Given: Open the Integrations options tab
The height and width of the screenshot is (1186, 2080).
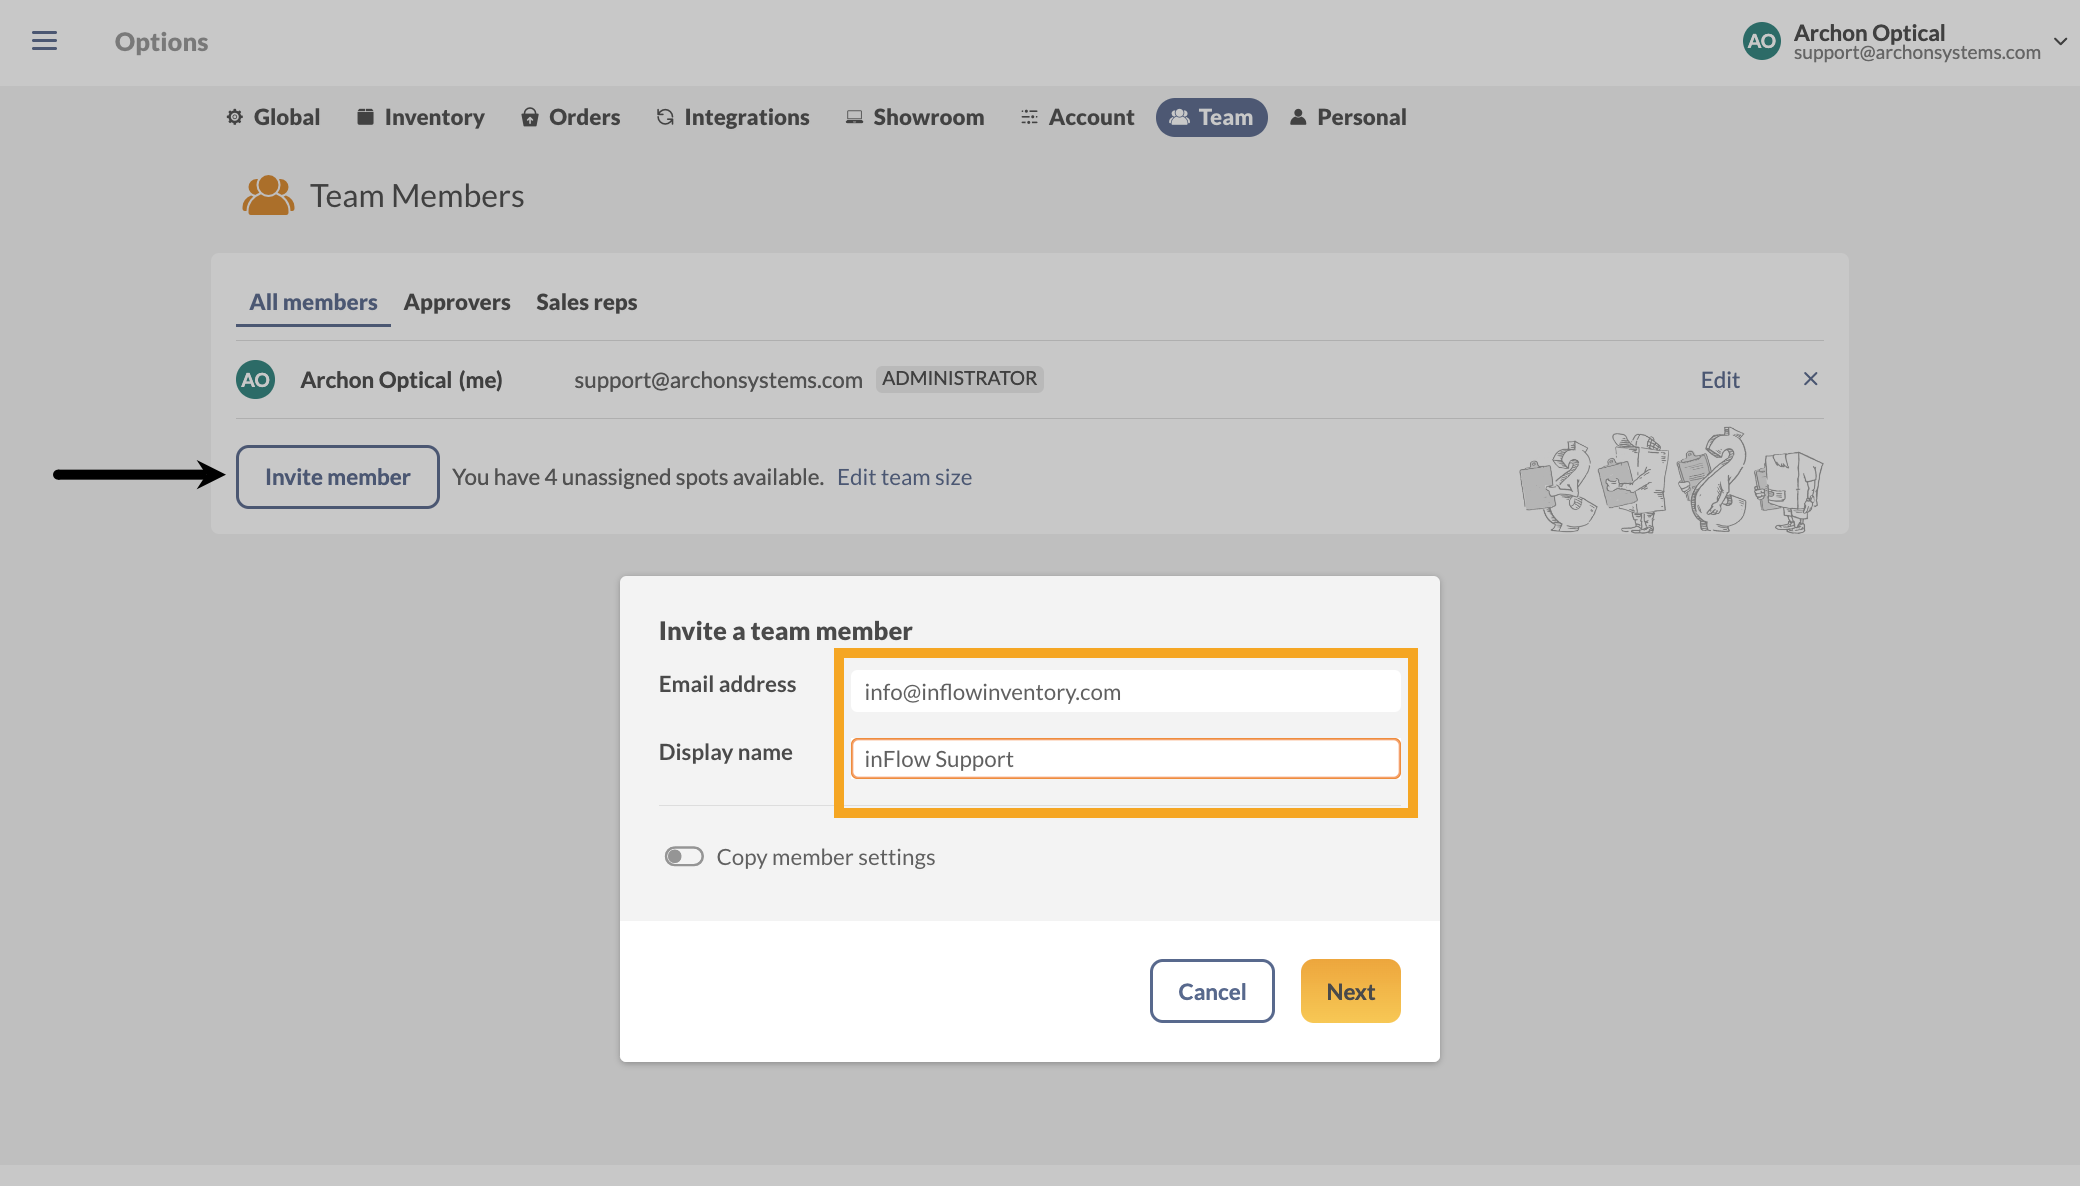Looking at the screenshot, I should [732, 117].
